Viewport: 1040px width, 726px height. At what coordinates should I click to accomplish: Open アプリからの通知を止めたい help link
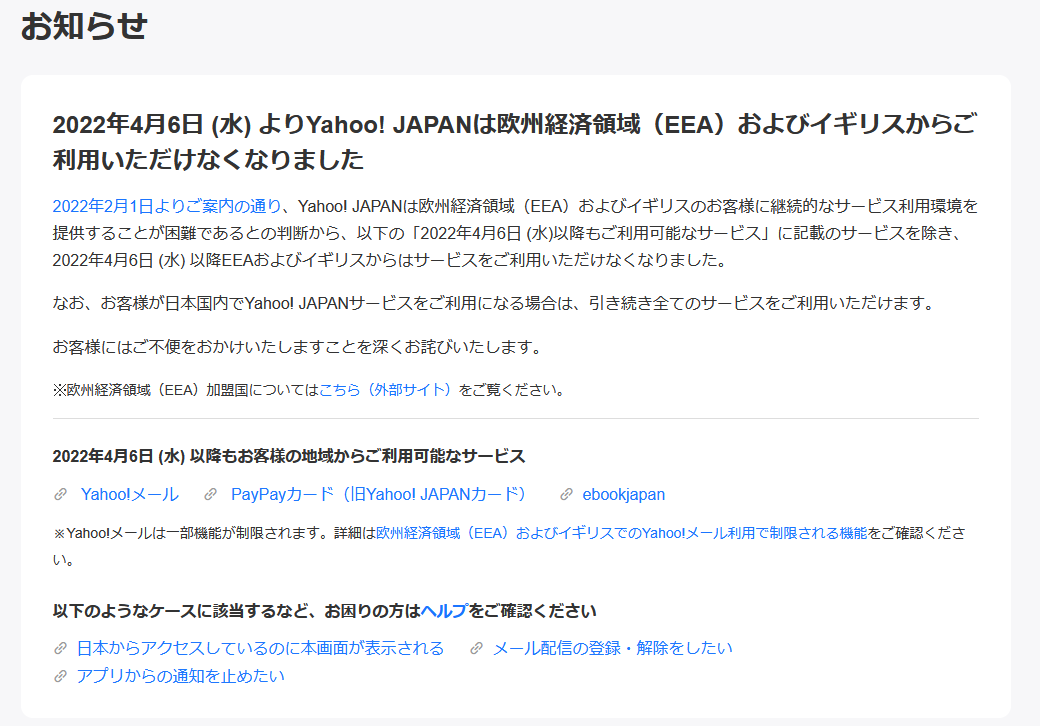pyautogui.click(x=180, y=676)
